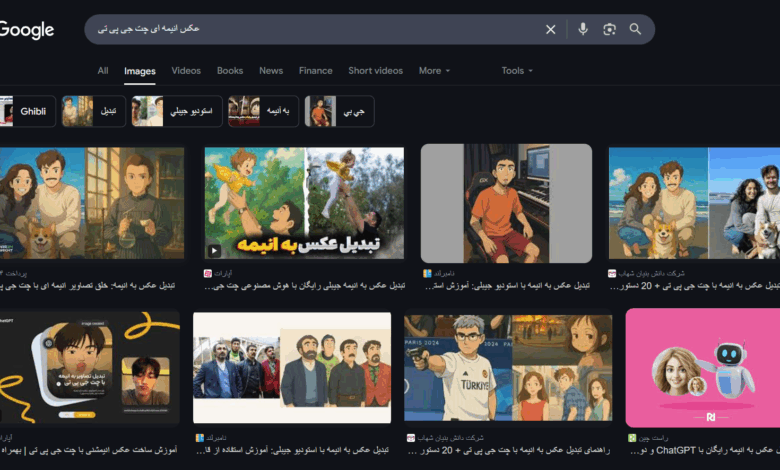Open the Books tab
Image resolution: width=780 pixels, height=470 pixels.
coord(230,71)
